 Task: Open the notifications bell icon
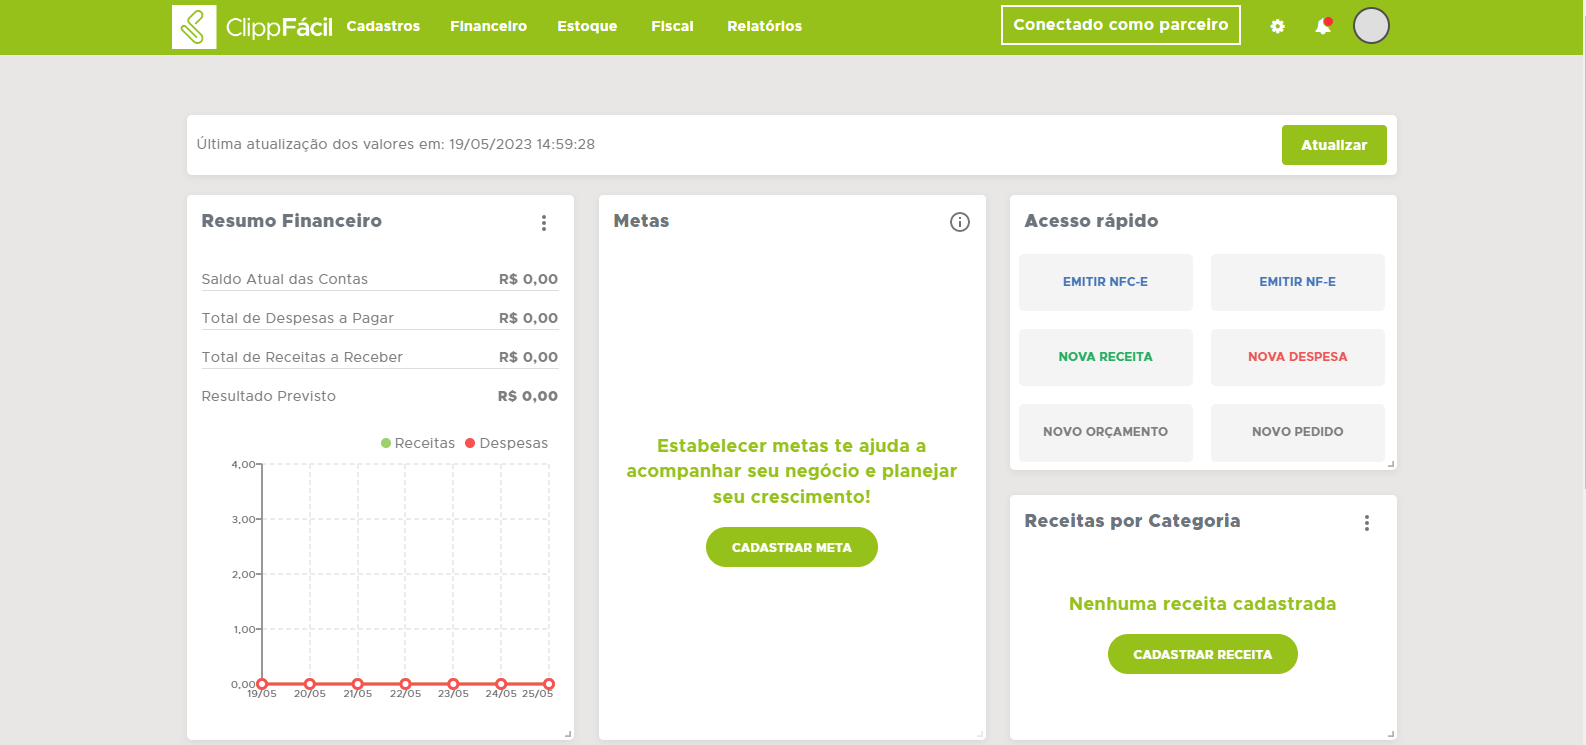(1322, 27)
